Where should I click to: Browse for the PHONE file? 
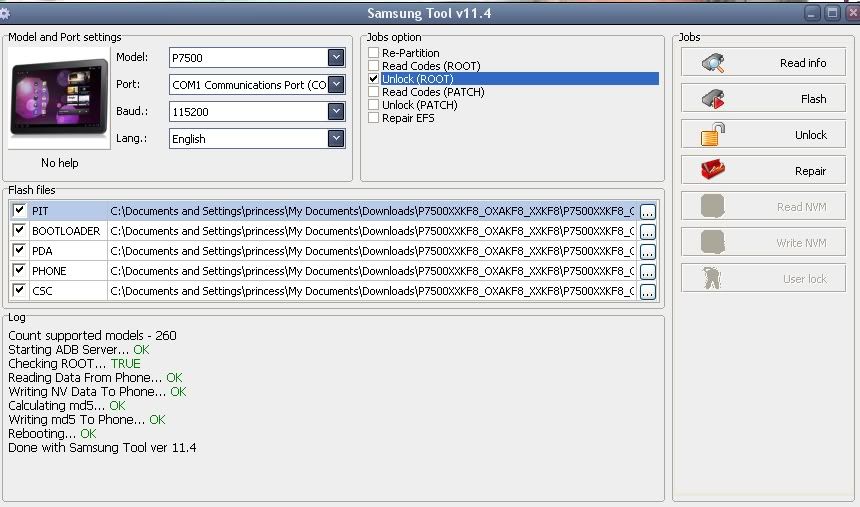click(x=648, y=272)
